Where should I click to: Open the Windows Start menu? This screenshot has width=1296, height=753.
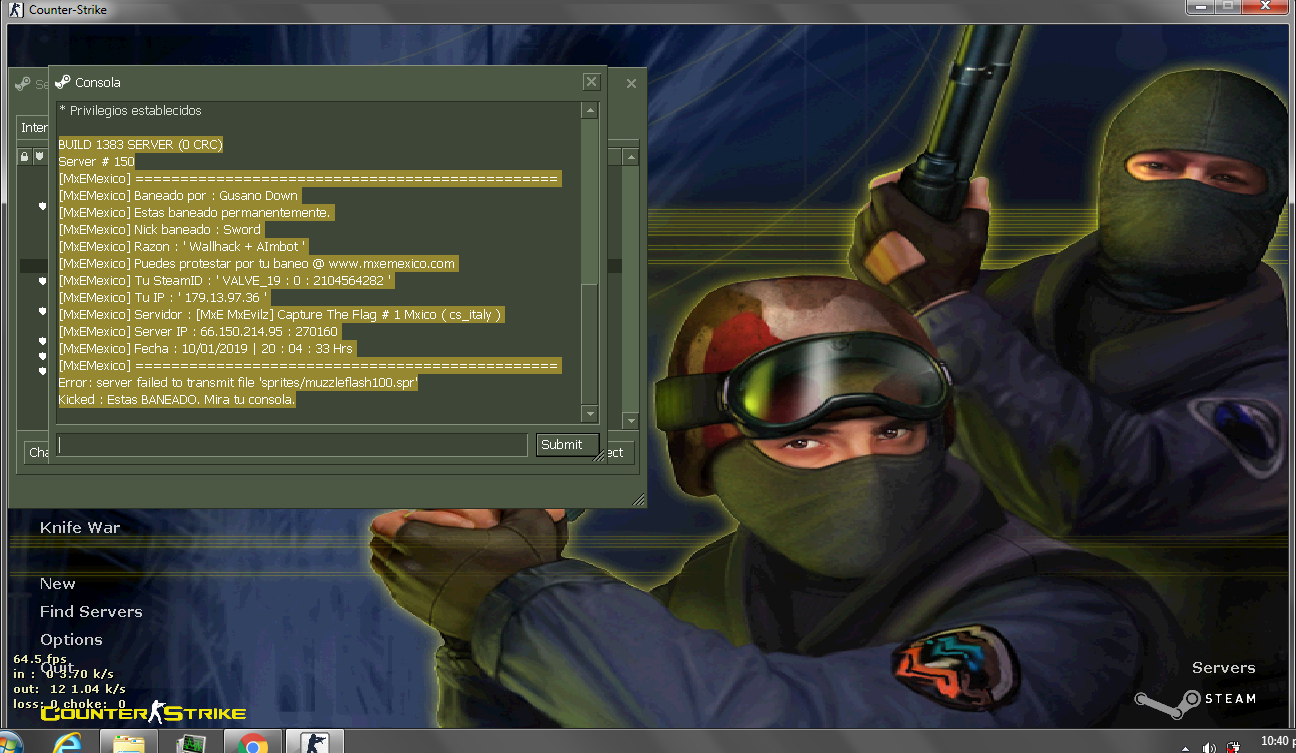pyautogui.click(x=8, y=744)
